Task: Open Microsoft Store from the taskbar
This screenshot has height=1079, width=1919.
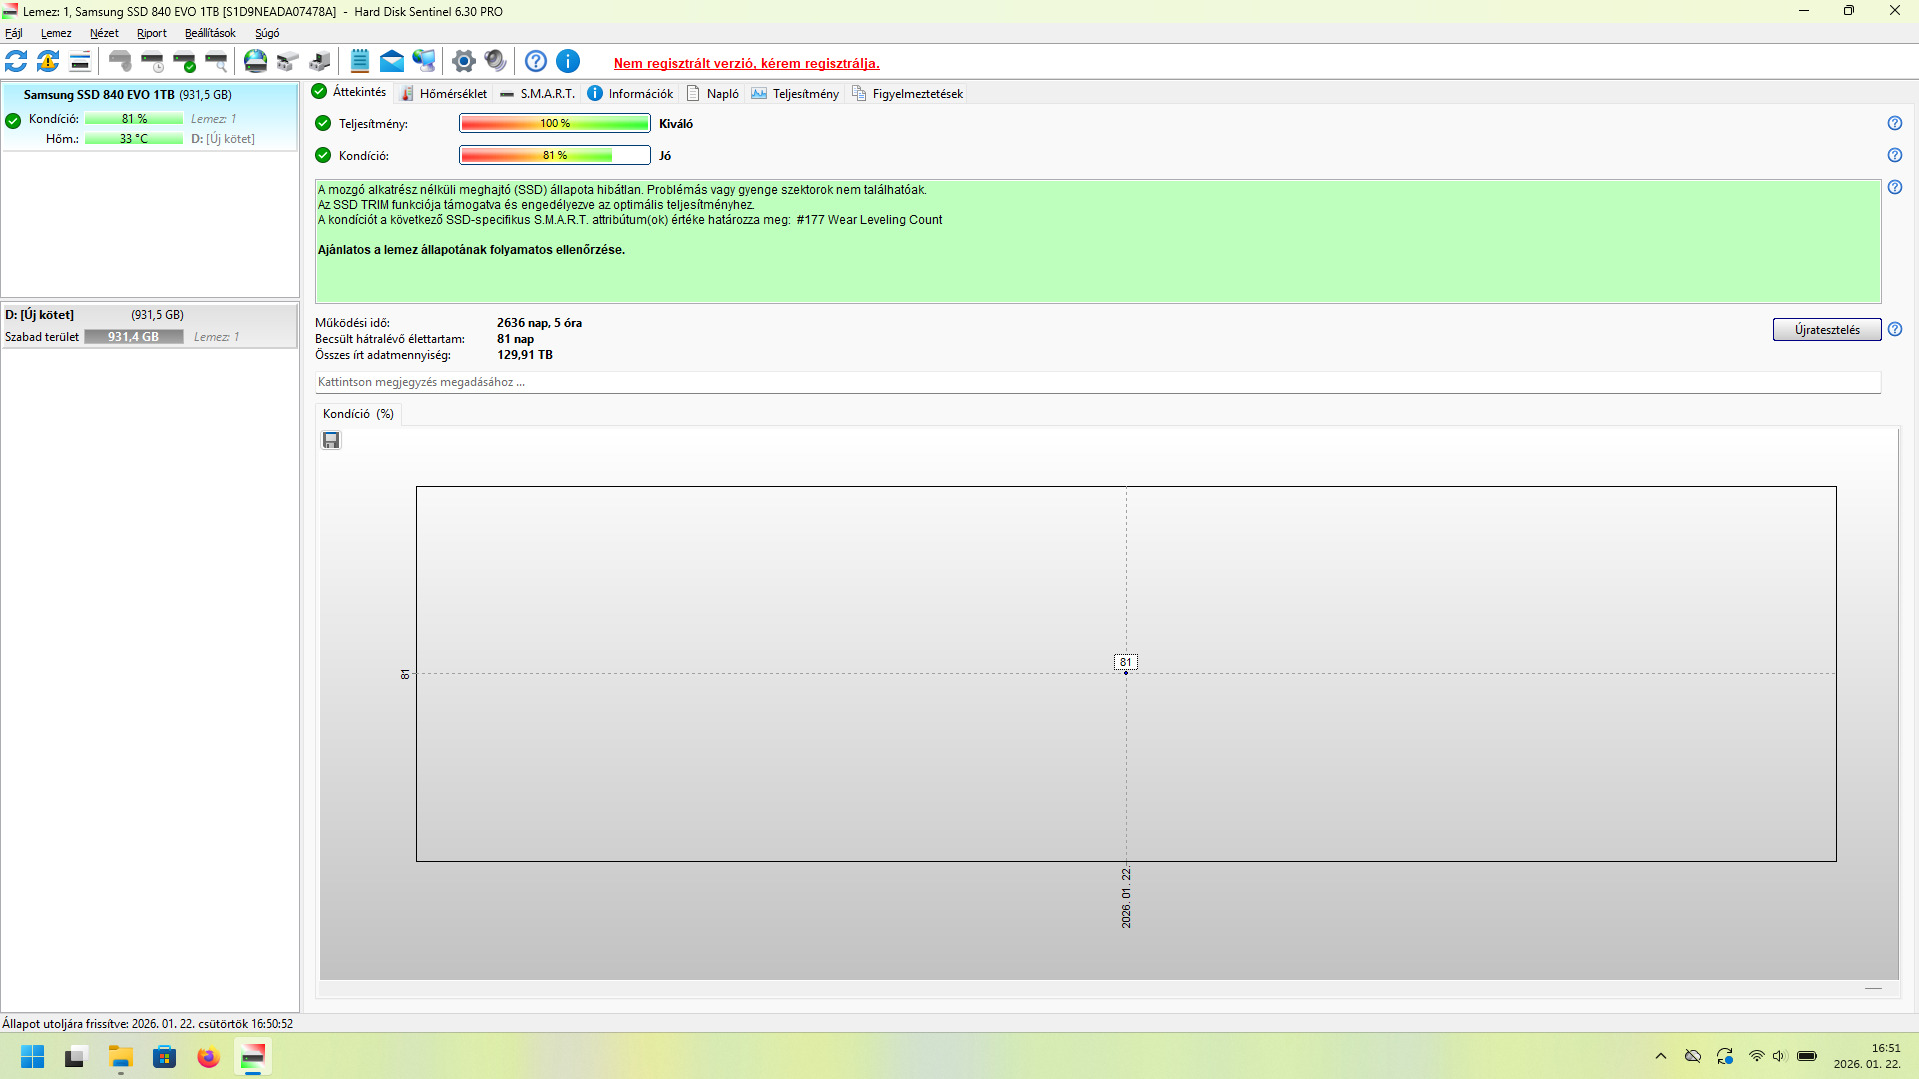Action: [x=164, y=1057]
